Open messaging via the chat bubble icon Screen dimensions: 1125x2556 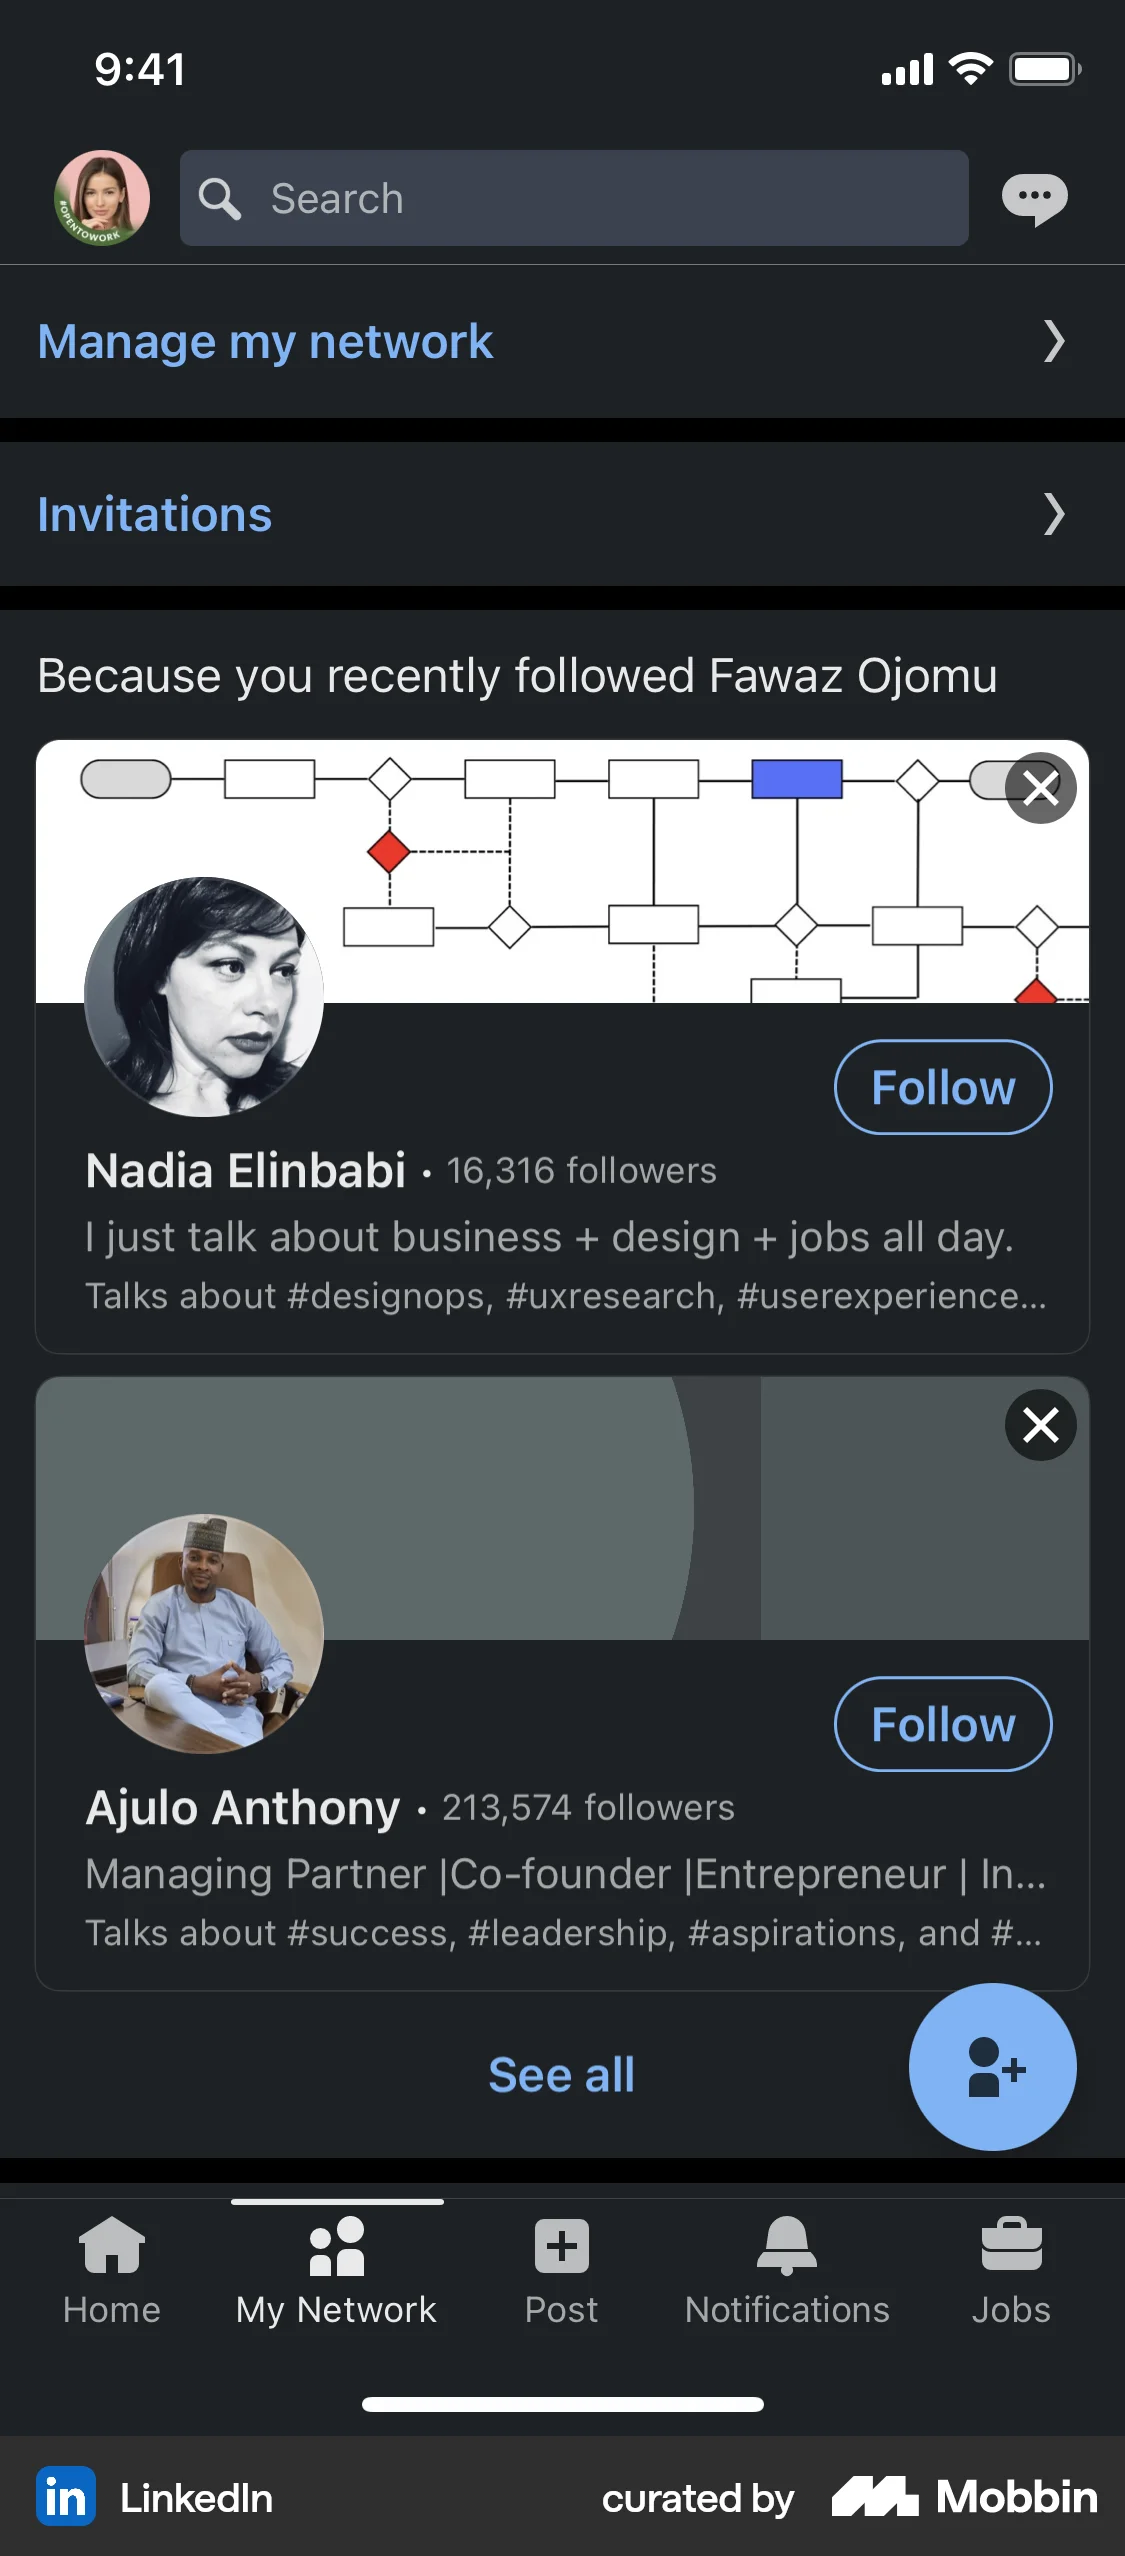tap(1036, 198)
